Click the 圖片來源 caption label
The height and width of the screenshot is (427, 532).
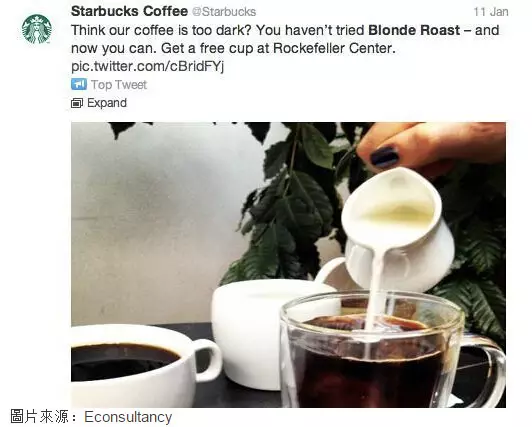coord(39,416)
